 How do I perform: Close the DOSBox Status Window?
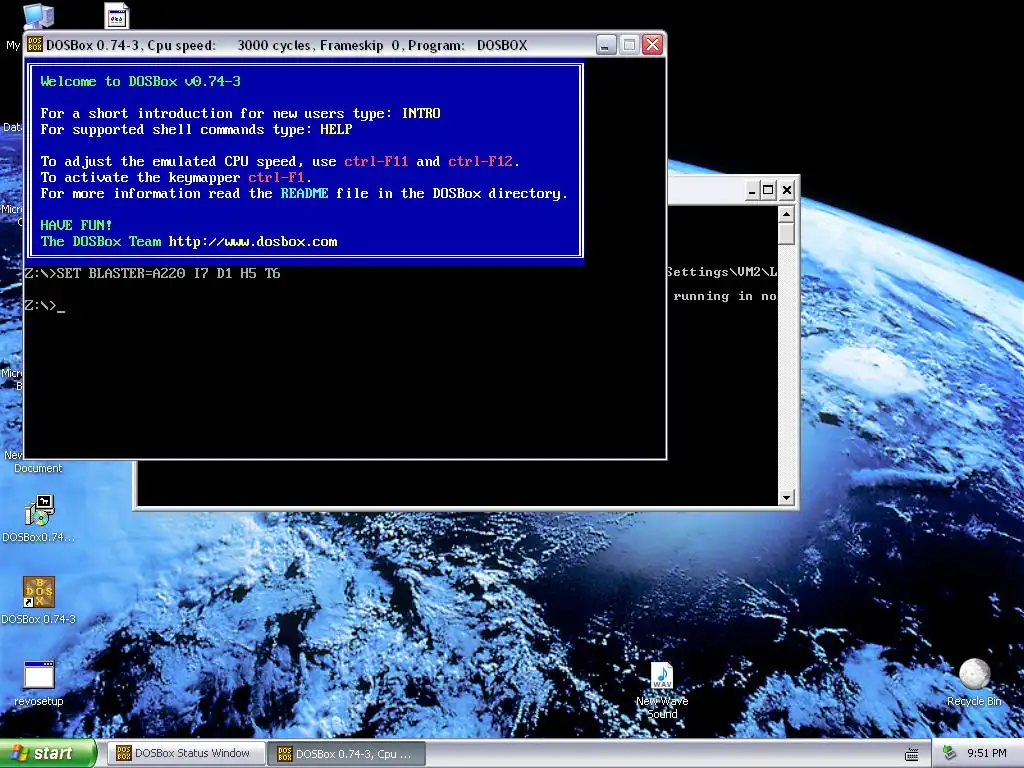pyautogui.click(x=787, y=191)
